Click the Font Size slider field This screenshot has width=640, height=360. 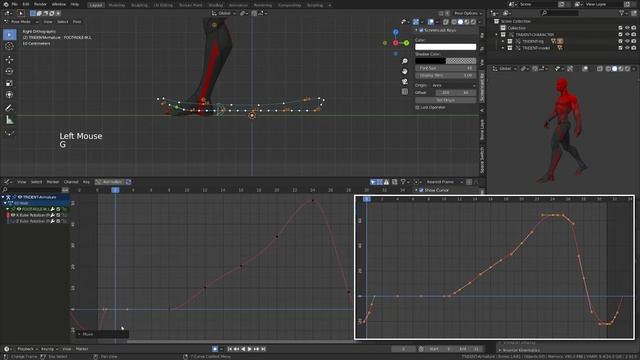pos(445,68)
